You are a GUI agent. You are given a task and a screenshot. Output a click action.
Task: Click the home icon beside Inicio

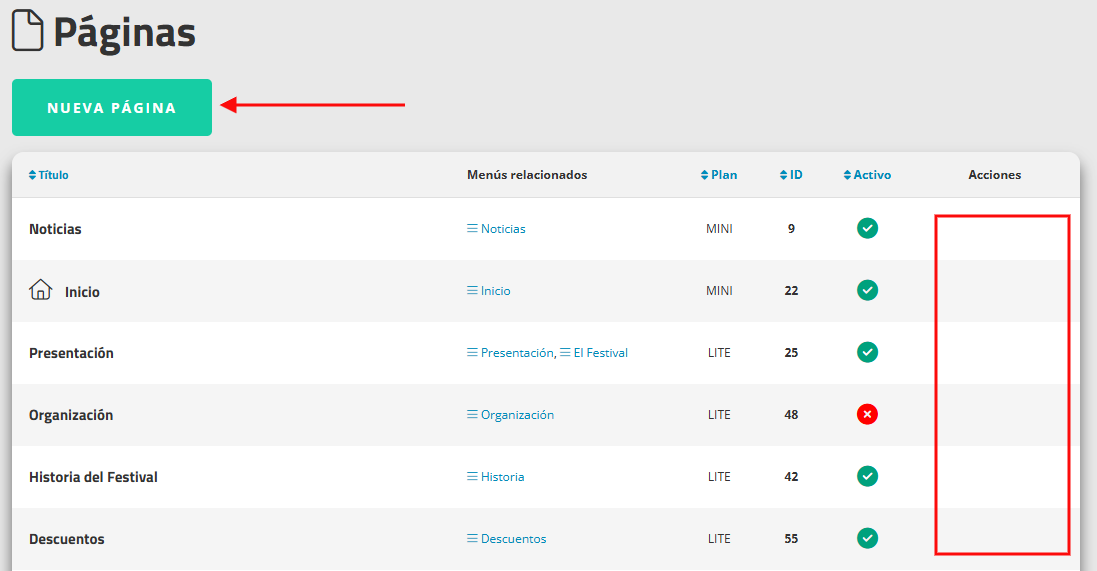(x=41, y=289)
